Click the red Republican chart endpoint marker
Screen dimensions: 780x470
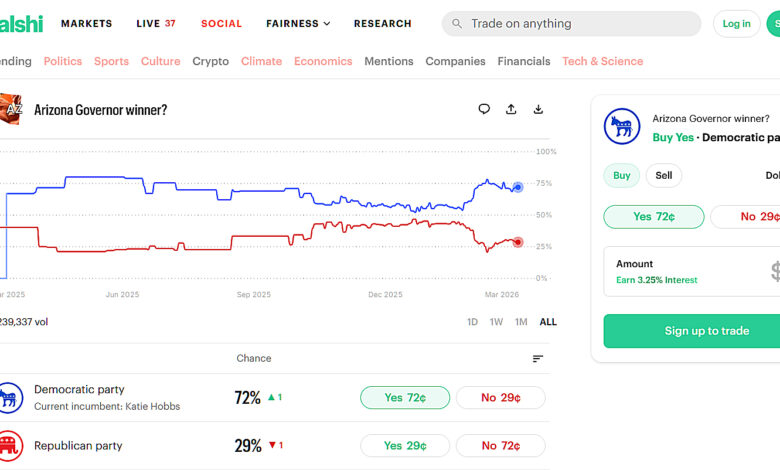pos(518,242)
